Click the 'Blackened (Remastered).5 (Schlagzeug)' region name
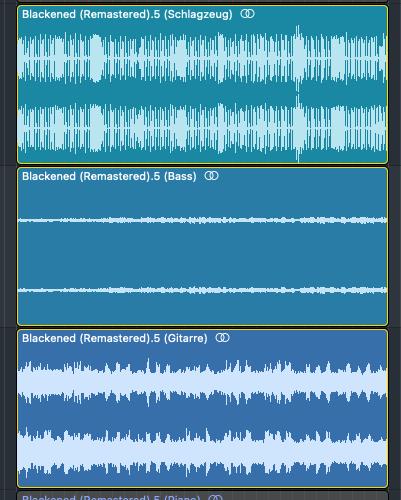 [x=127, y=14]
